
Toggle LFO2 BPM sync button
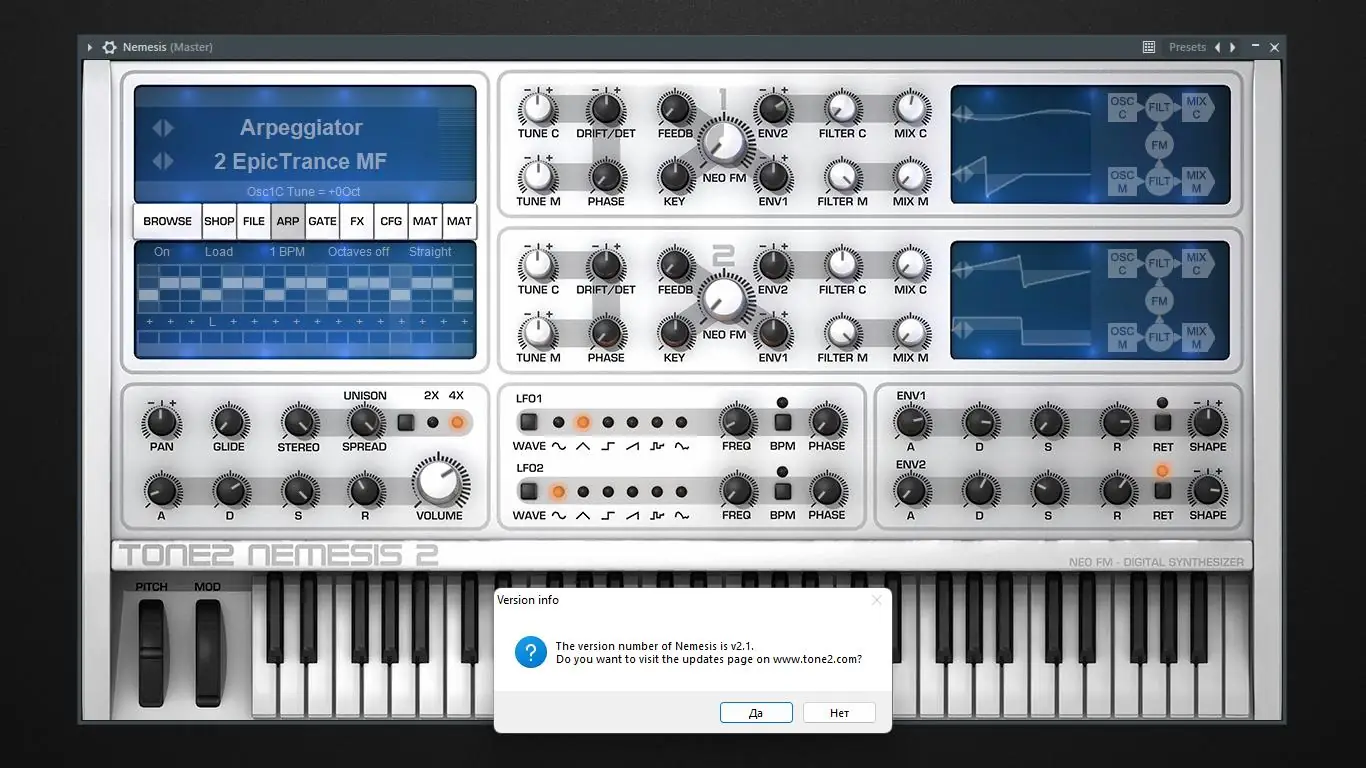point(783,491)
